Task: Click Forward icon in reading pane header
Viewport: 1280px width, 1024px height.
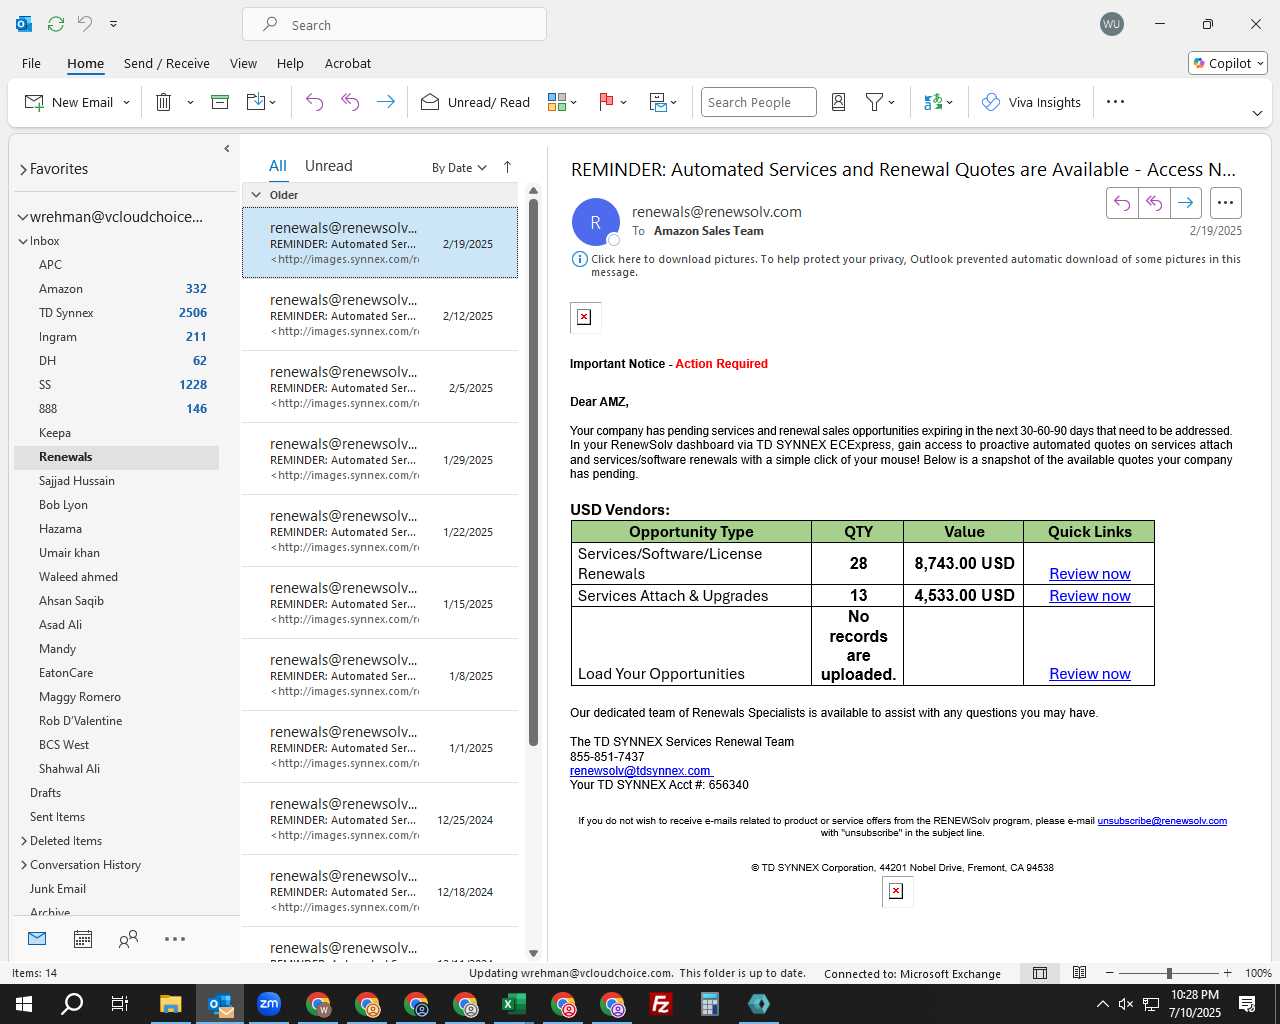Action: (1185, 203)
